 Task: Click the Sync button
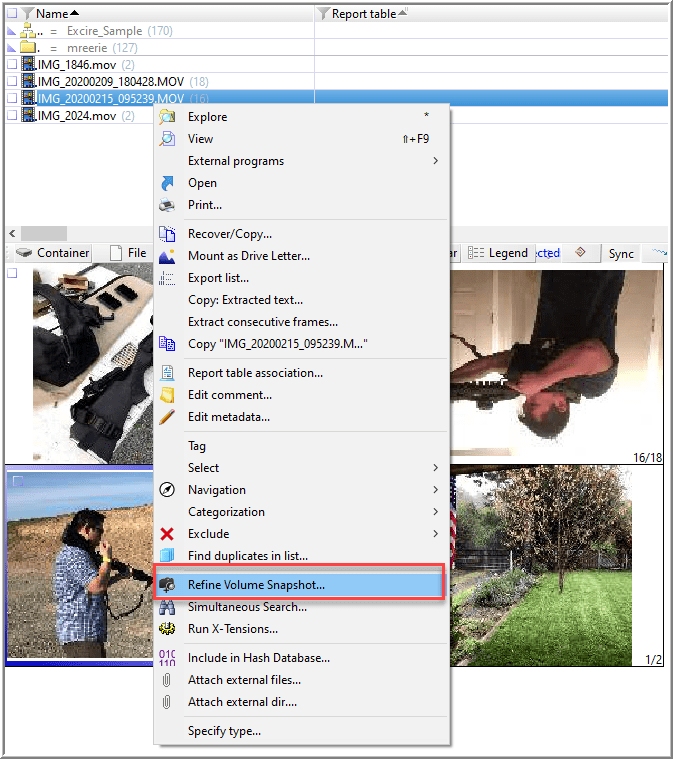pos(621,253)
